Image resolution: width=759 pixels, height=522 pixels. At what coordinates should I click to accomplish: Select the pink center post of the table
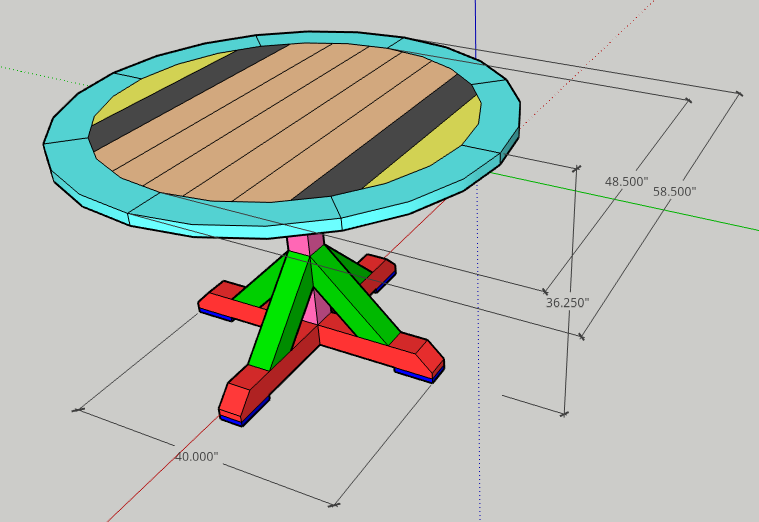(306, 245)
